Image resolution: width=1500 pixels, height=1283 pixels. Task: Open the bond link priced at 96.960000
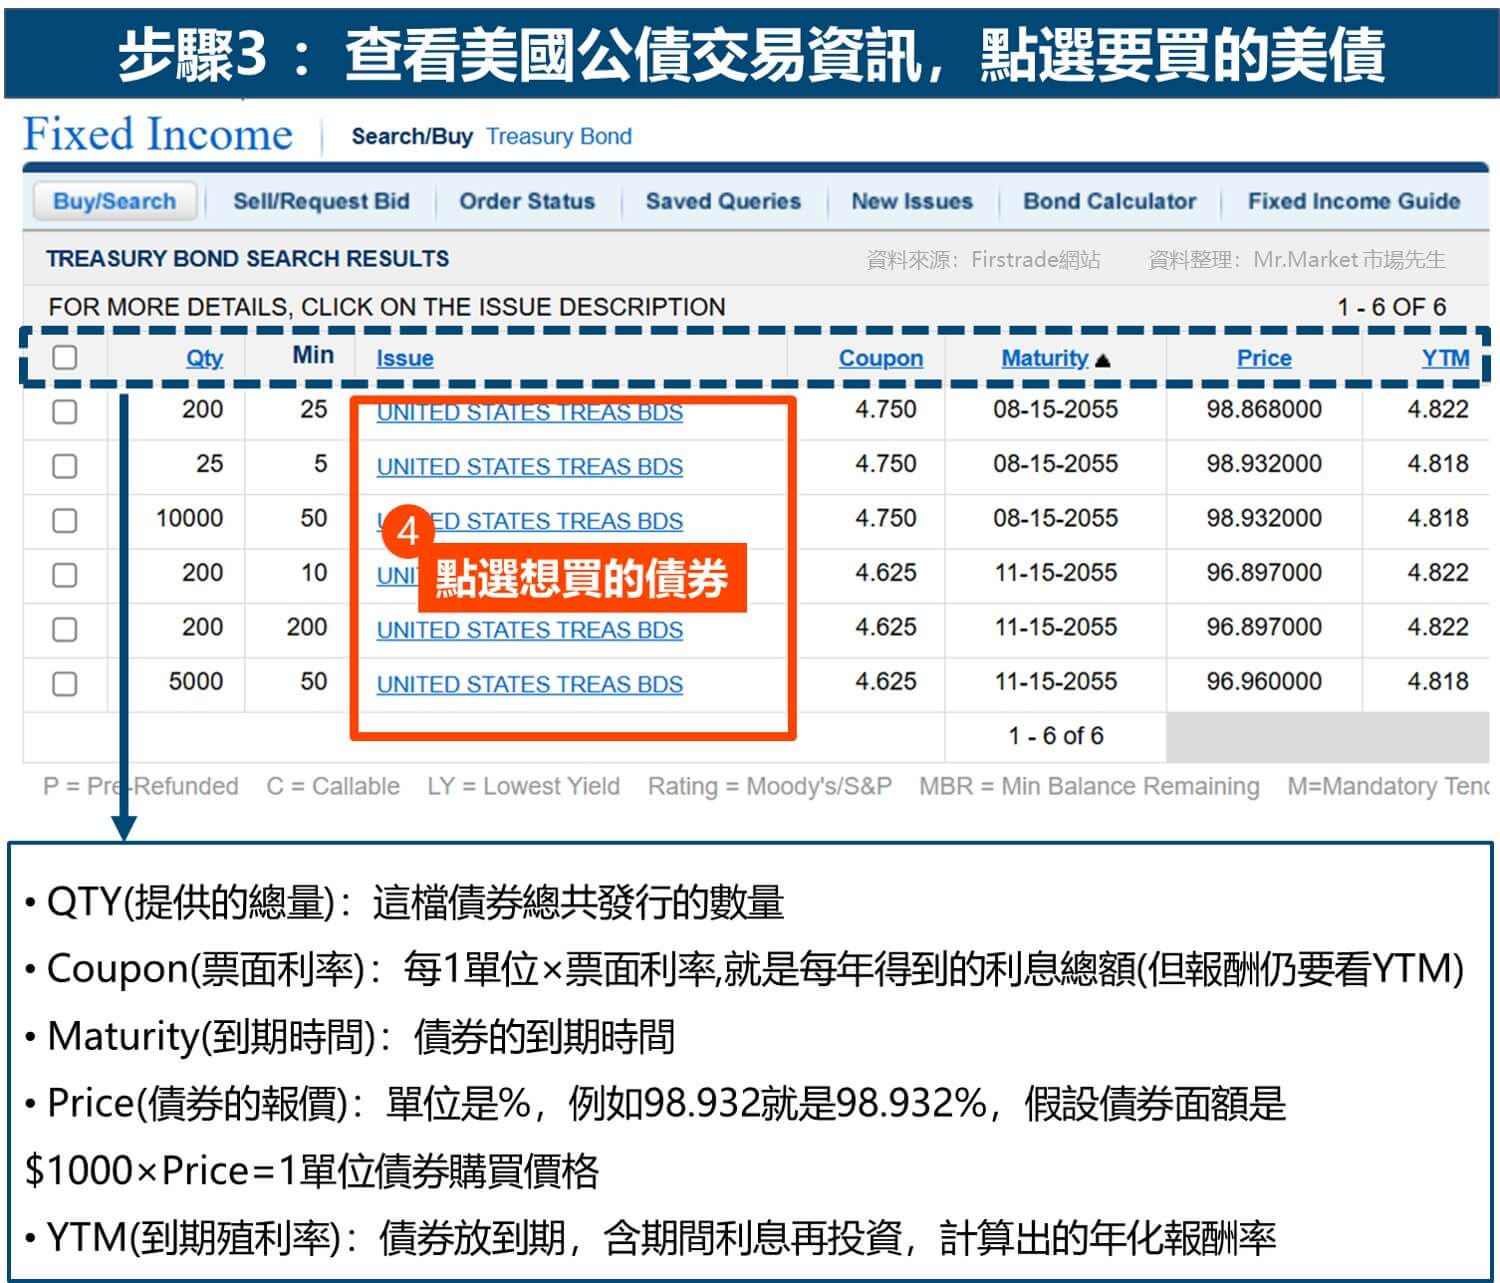pos(529,684)
